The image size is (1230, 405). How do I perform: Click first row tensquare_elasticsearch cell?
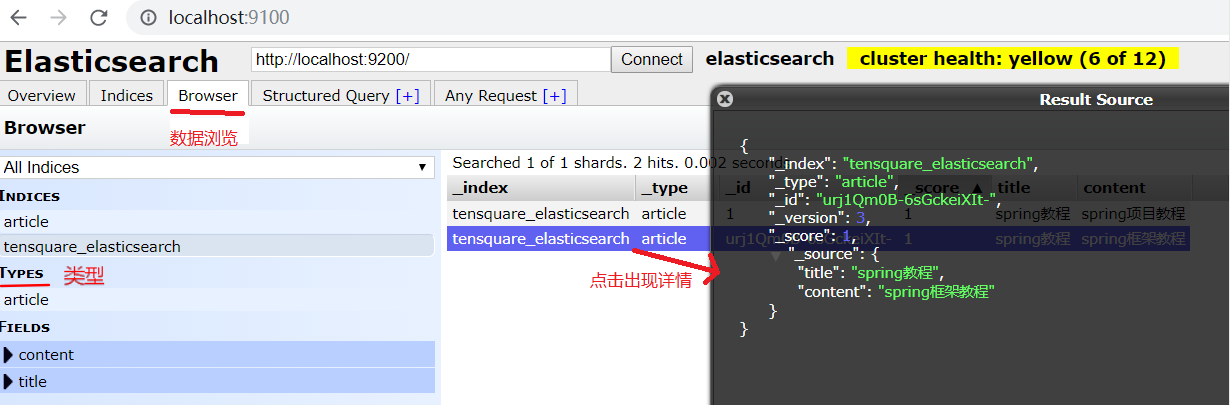pyautogui.click(x=541, y=213)
